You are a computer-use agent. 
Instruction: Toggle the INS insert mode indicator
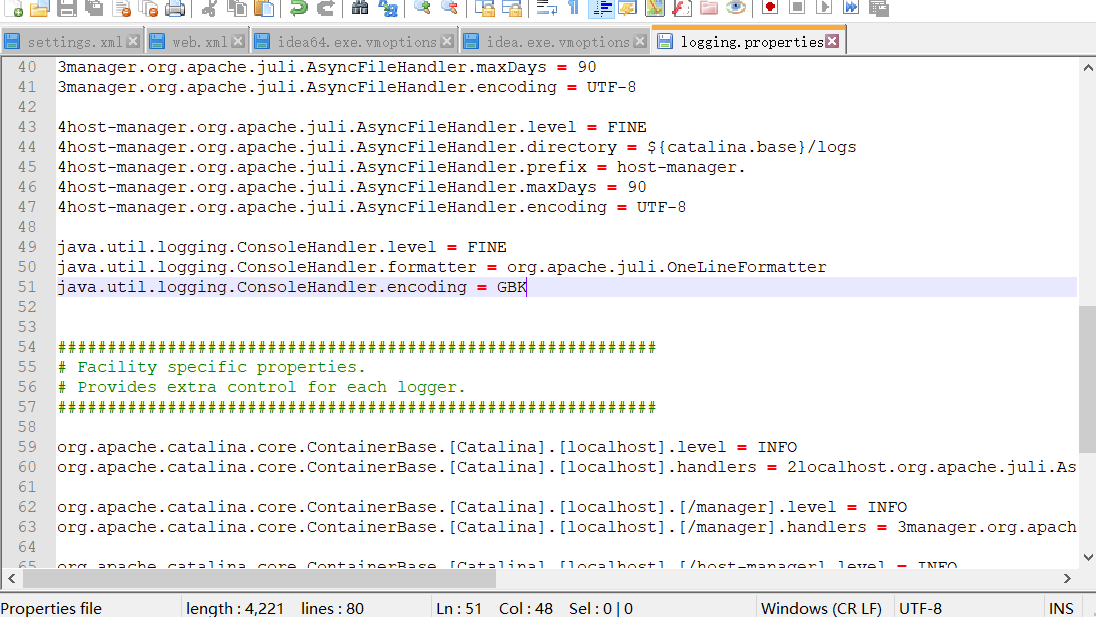click(x=1060, y=608)
